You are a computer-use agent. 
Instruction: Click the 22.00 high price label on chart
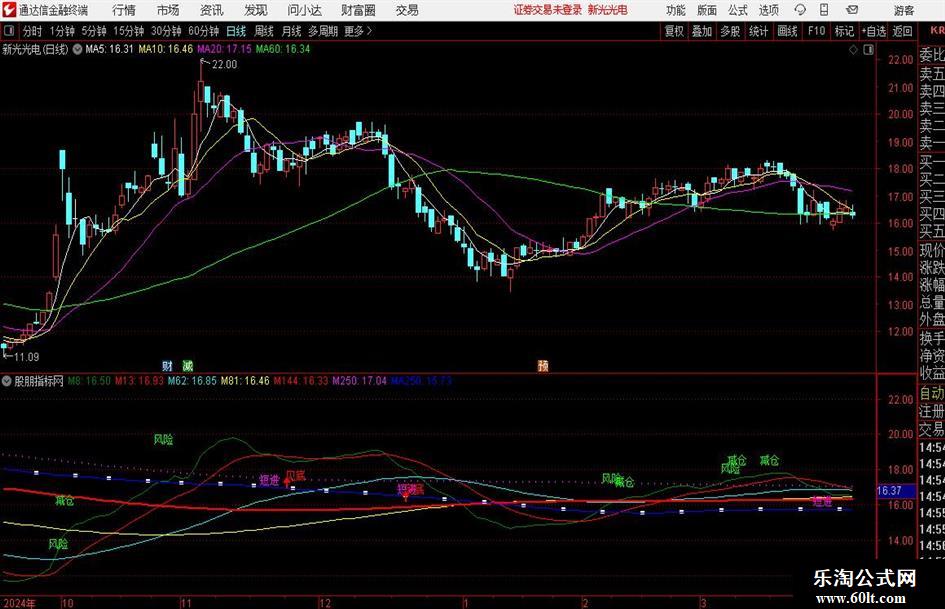pos(224,65)
